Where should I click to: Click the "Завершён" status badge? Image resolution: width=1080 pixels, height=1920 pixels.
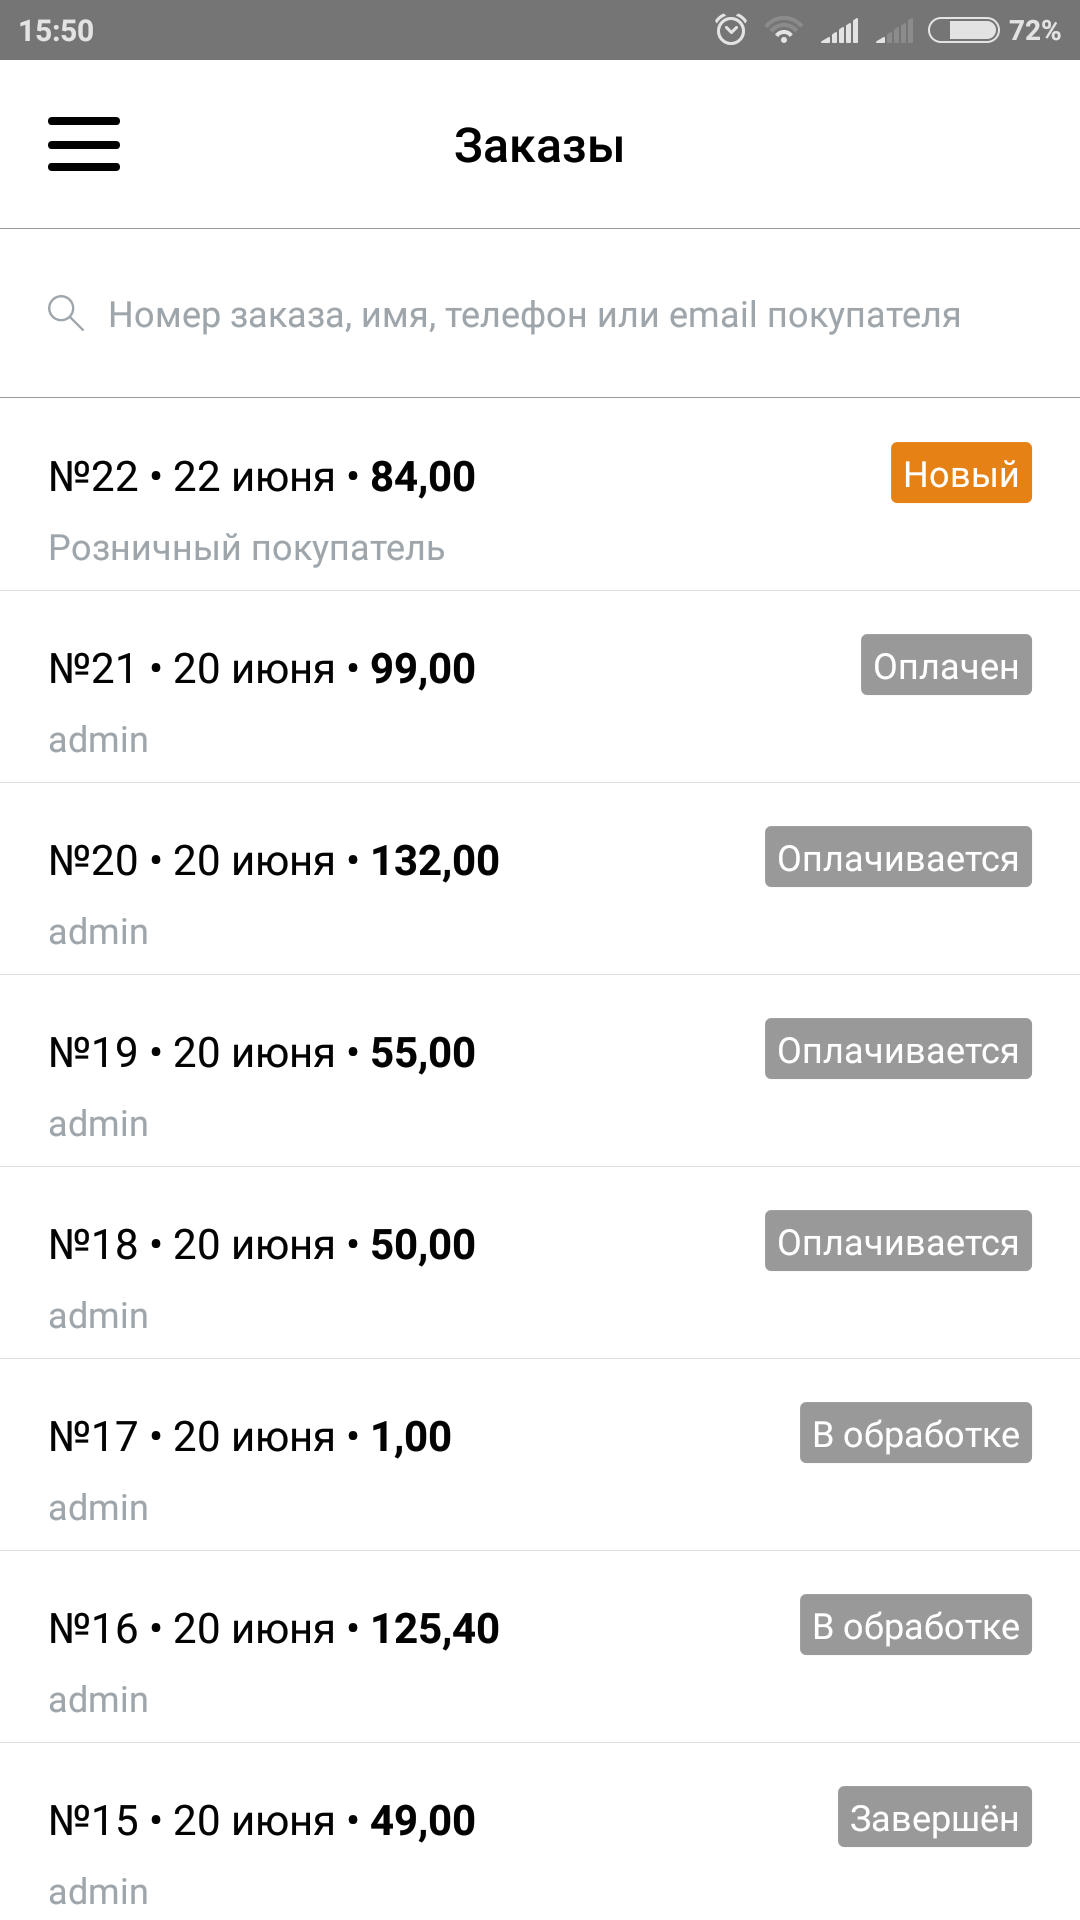[934, 1817]
